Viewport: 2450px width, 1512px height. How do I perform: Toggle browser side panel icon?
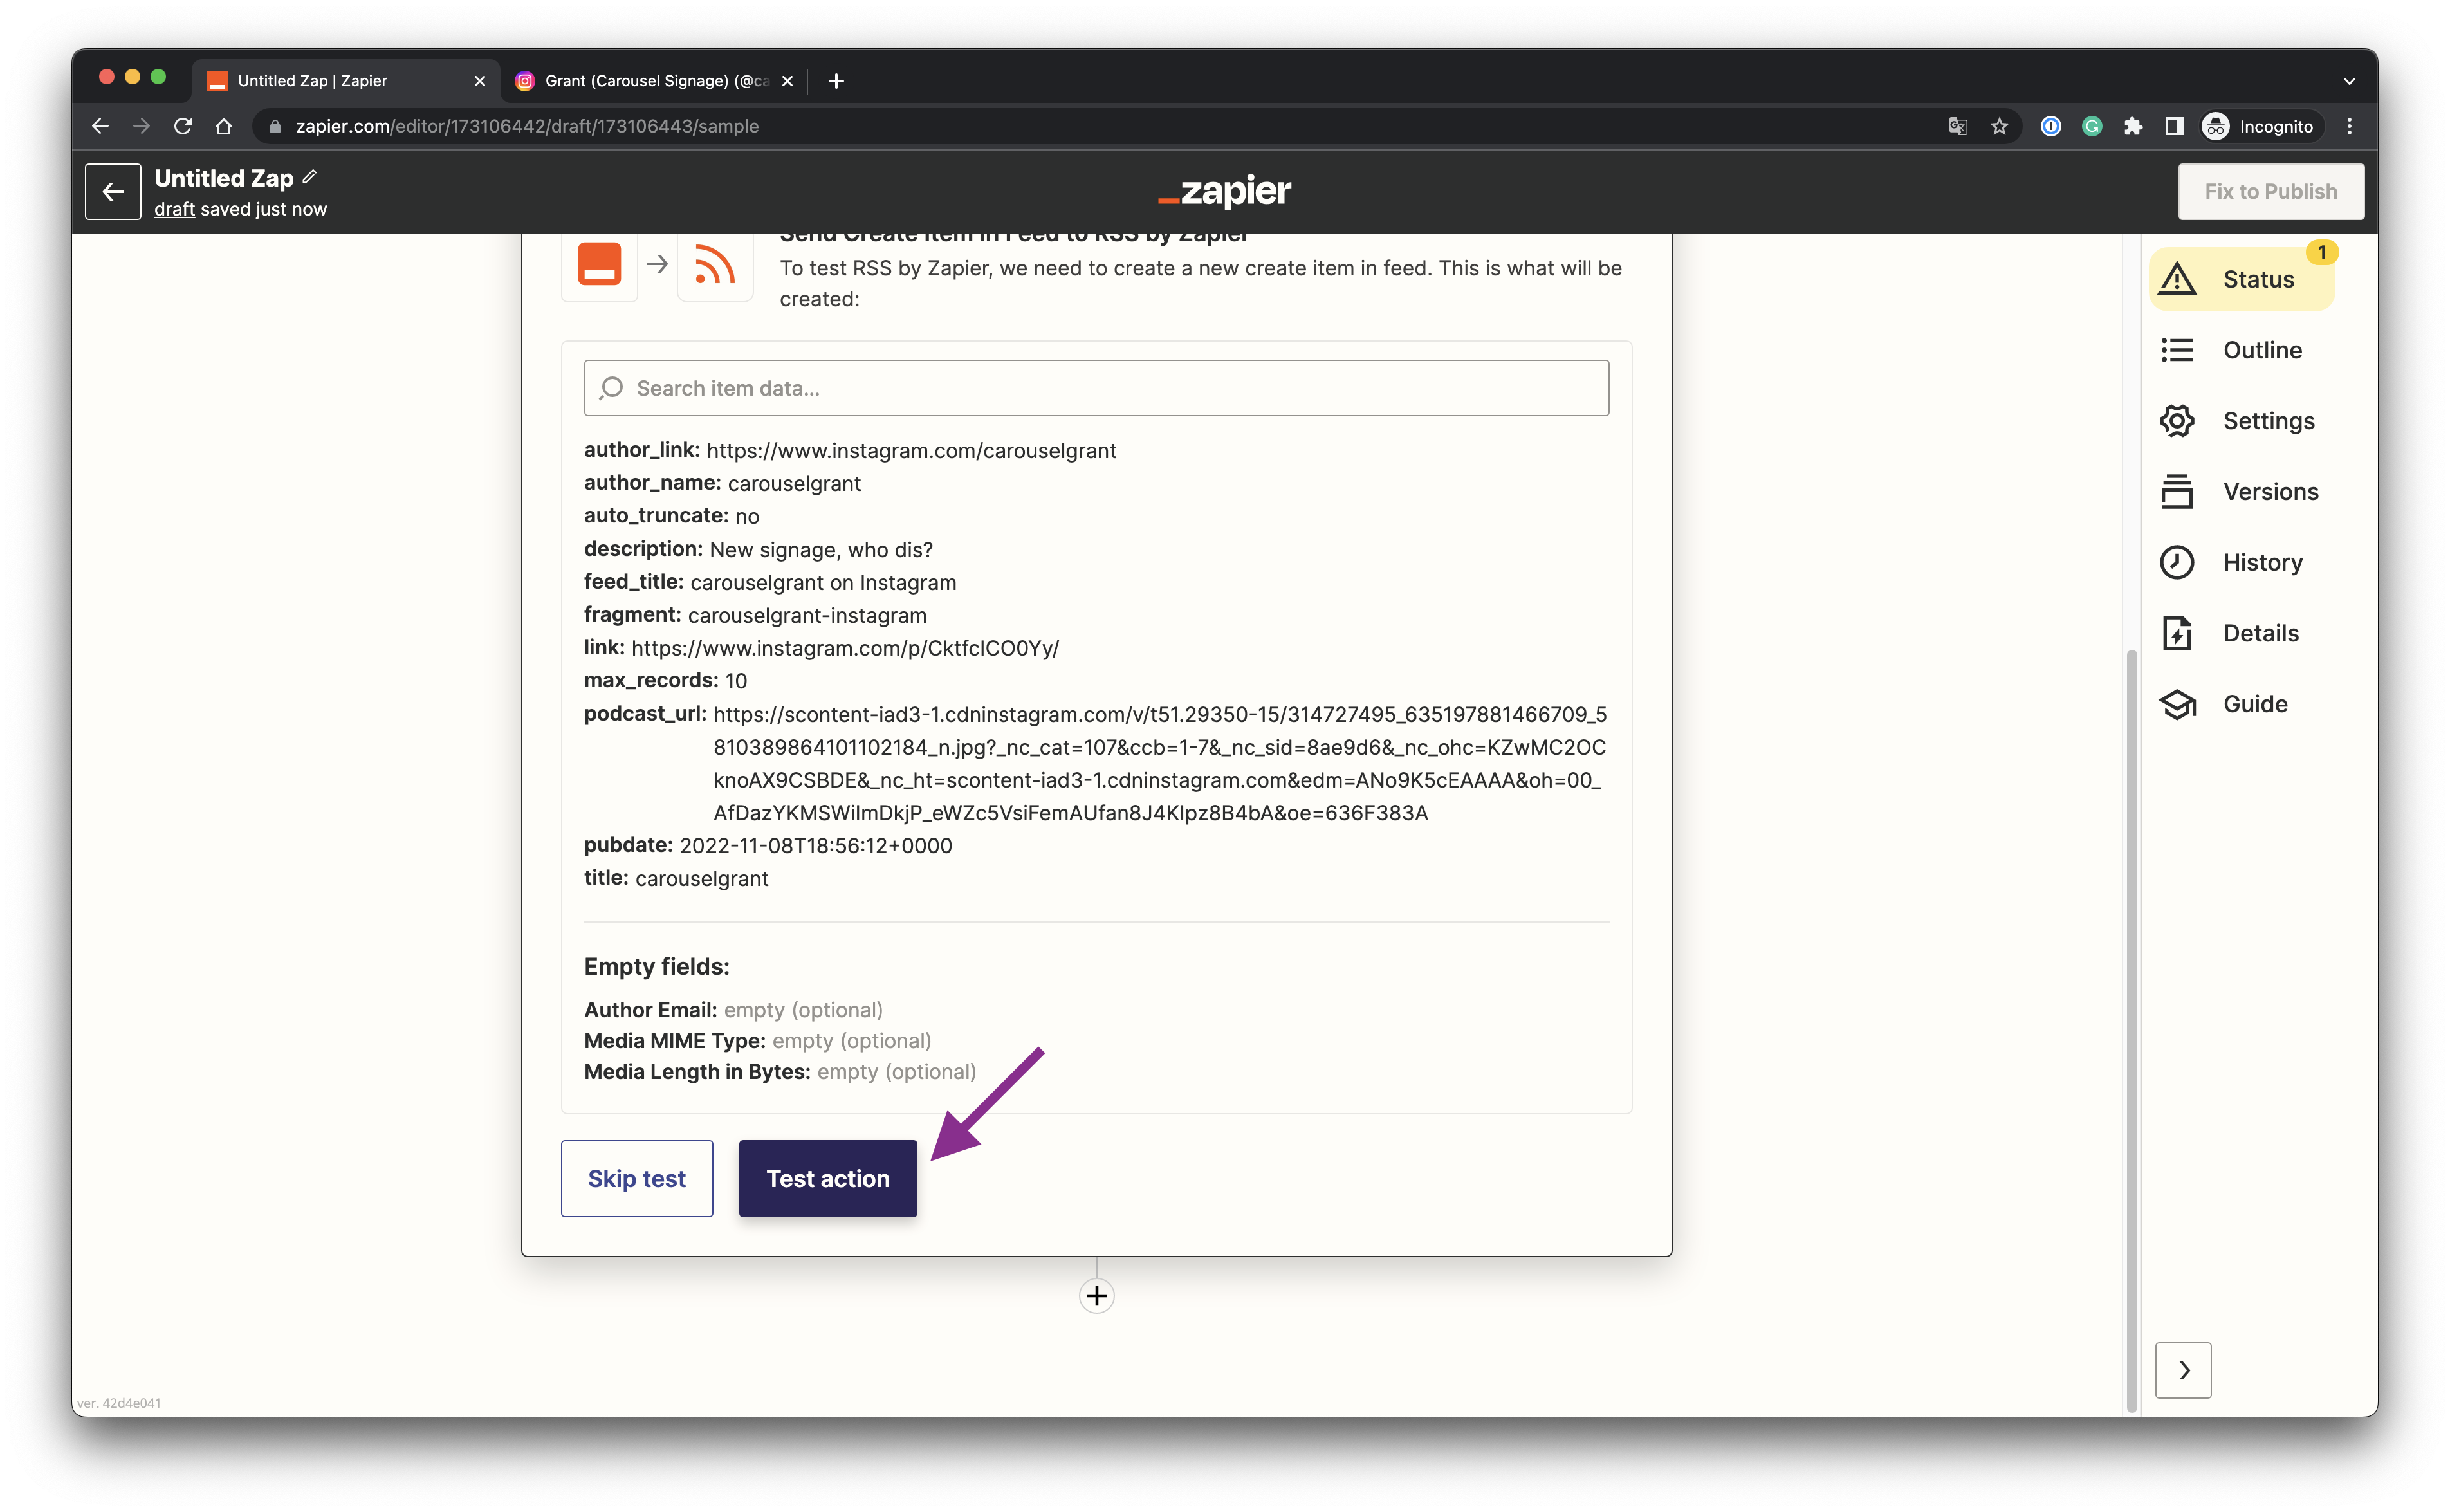tap(2174, 126)
